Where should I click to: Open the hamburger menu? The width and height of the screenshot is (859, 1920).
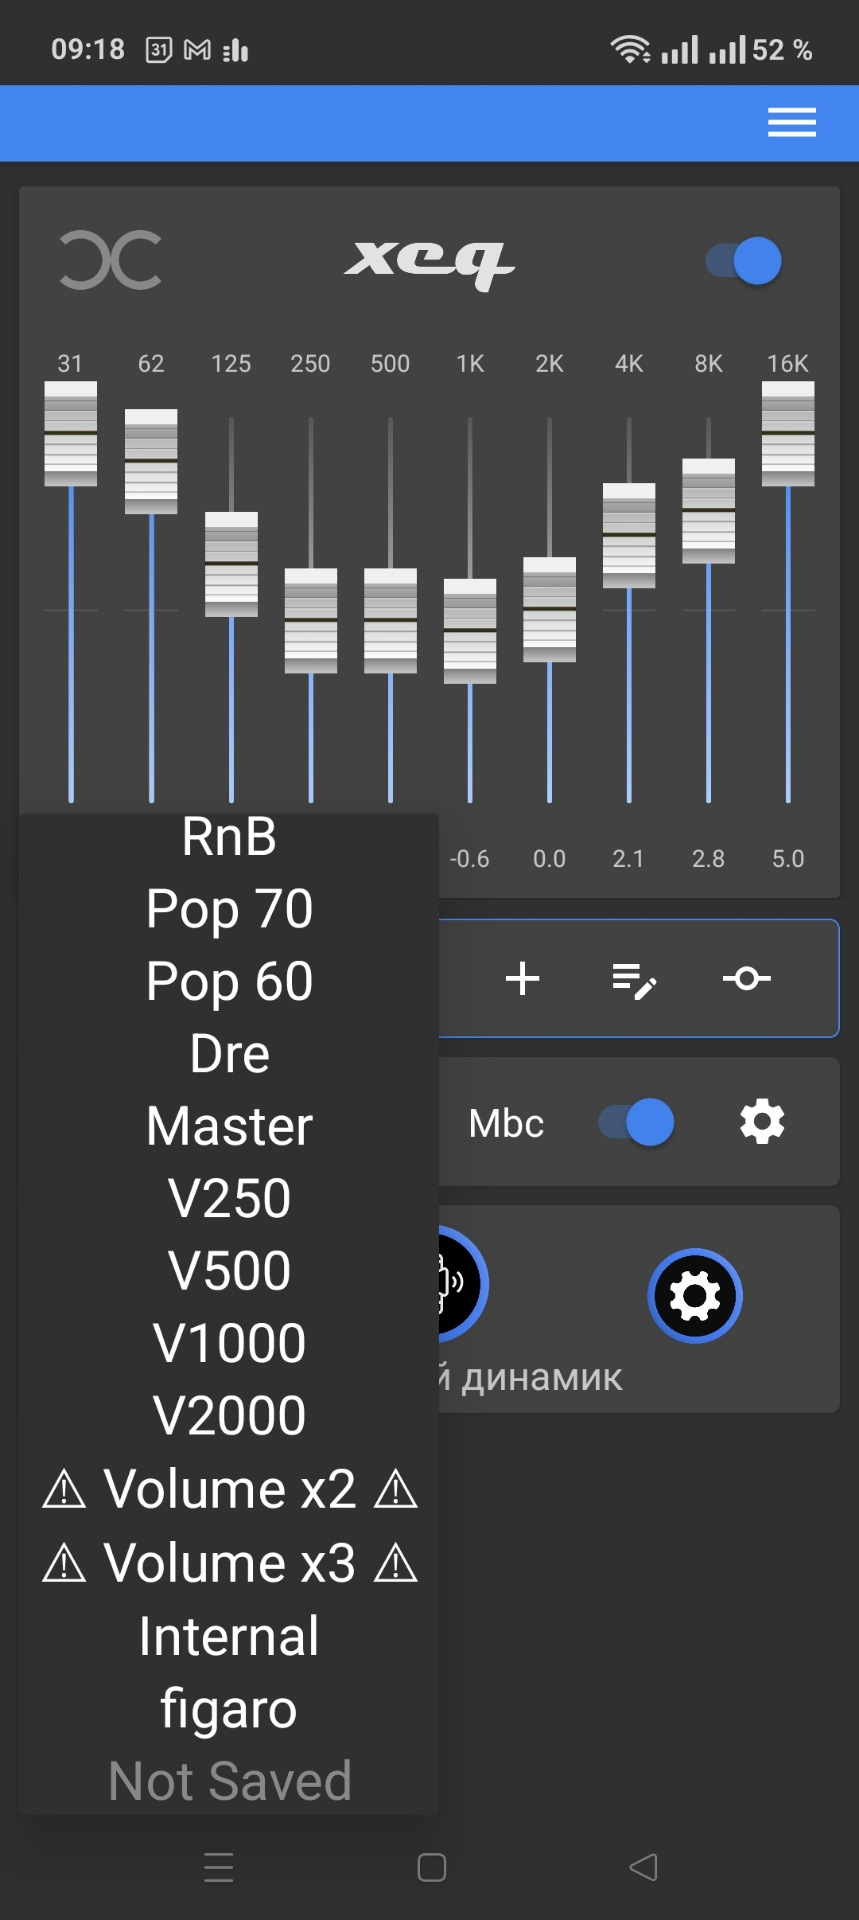[x=791, y=123]
